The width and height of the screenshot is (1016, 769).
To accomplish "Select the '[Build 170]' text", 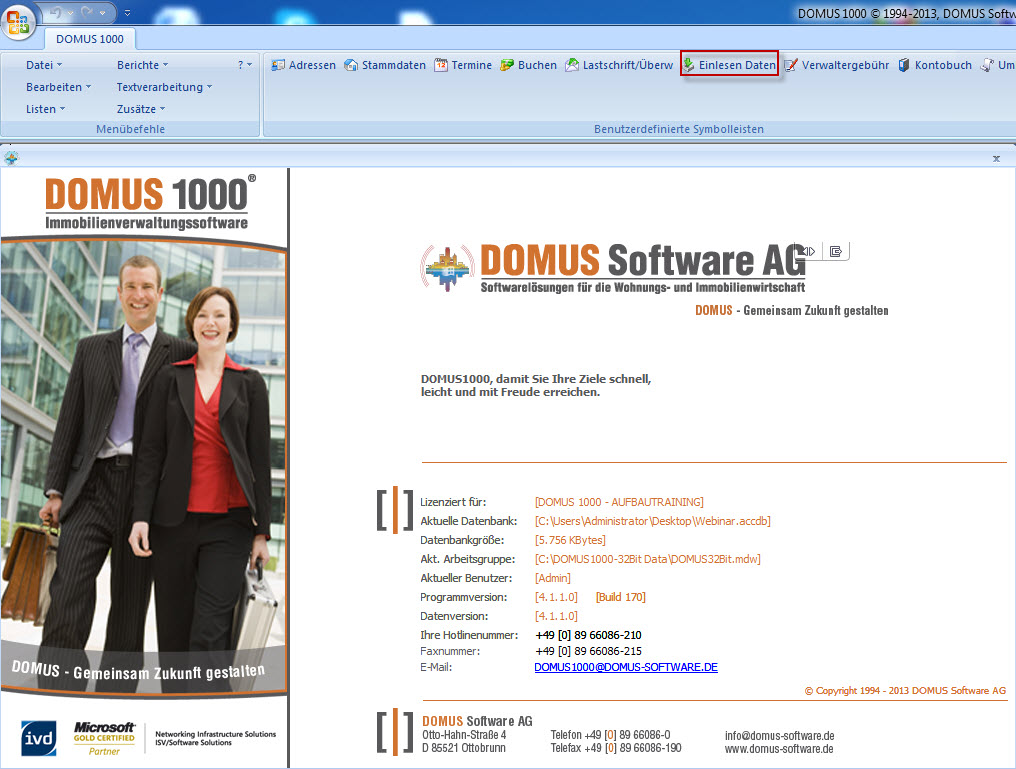I will [621, 597].
